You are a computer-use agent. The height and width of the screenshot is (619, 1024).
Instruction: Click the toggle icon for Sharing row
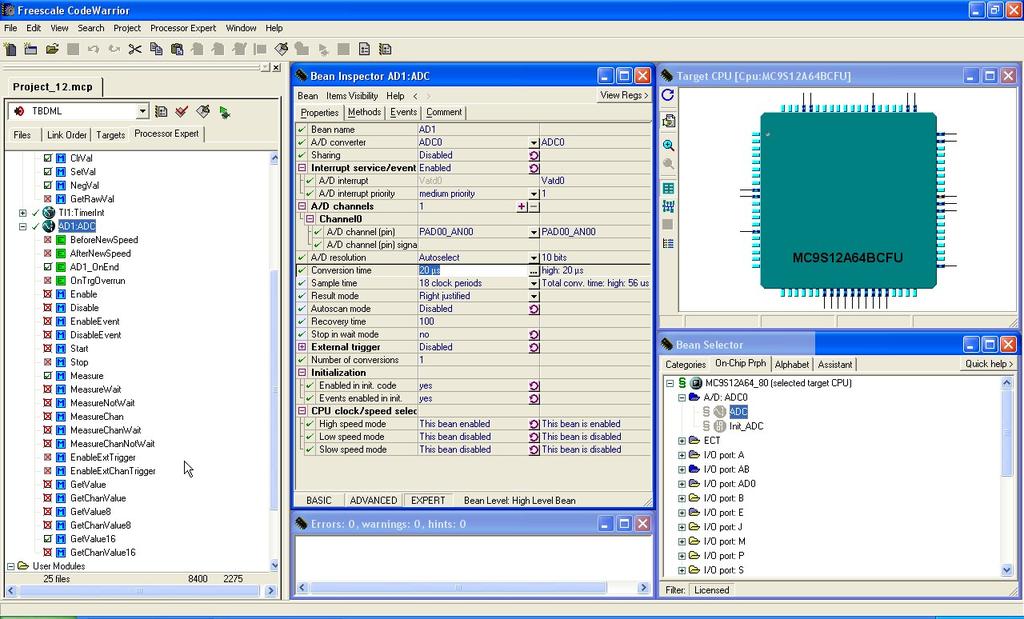[534, 155]
